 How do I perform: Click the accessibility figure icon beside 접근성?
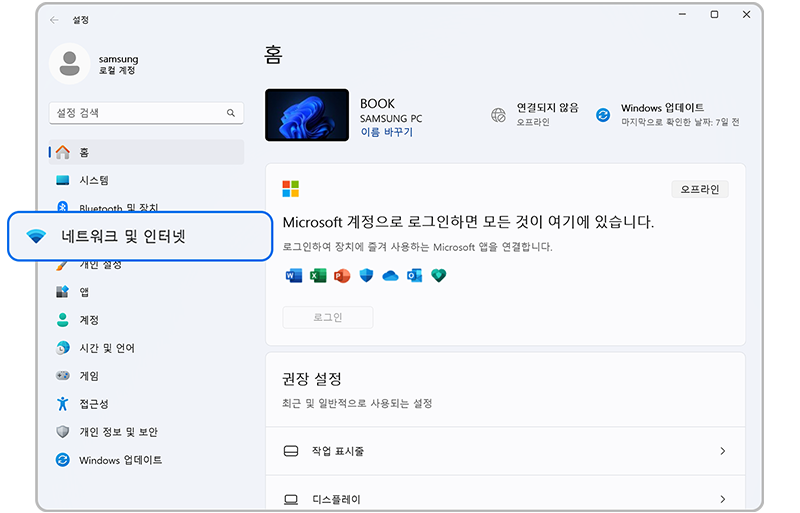click(63, 404)
